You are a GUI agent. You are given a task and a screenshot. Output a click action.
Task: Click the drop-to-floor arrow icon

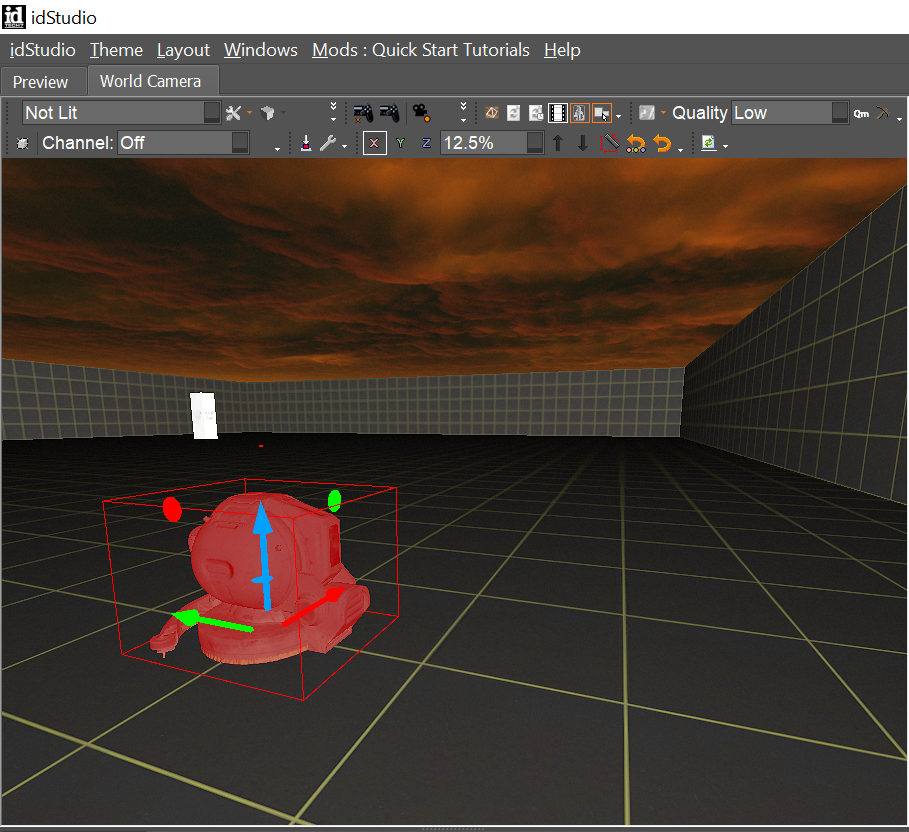tap(306, 143)
